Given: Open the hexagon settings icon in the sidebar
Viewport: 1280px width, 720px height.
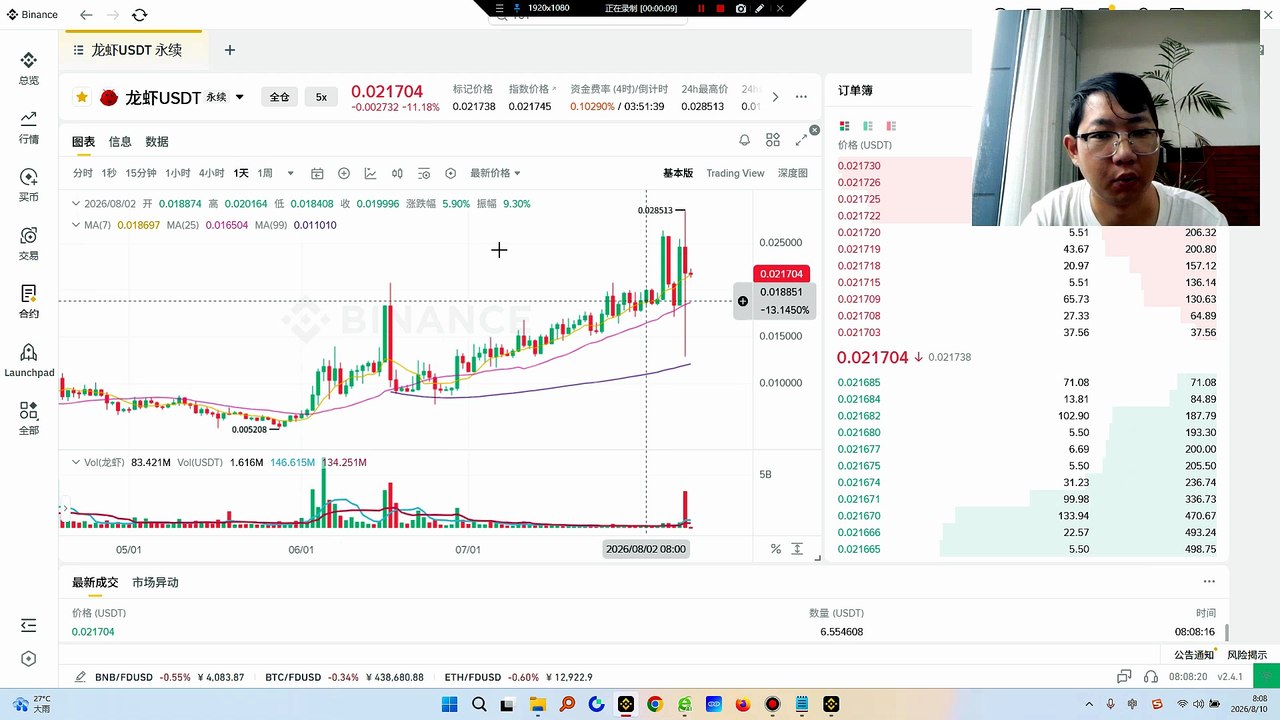Looking at the screenshot, I should [28, 659].
